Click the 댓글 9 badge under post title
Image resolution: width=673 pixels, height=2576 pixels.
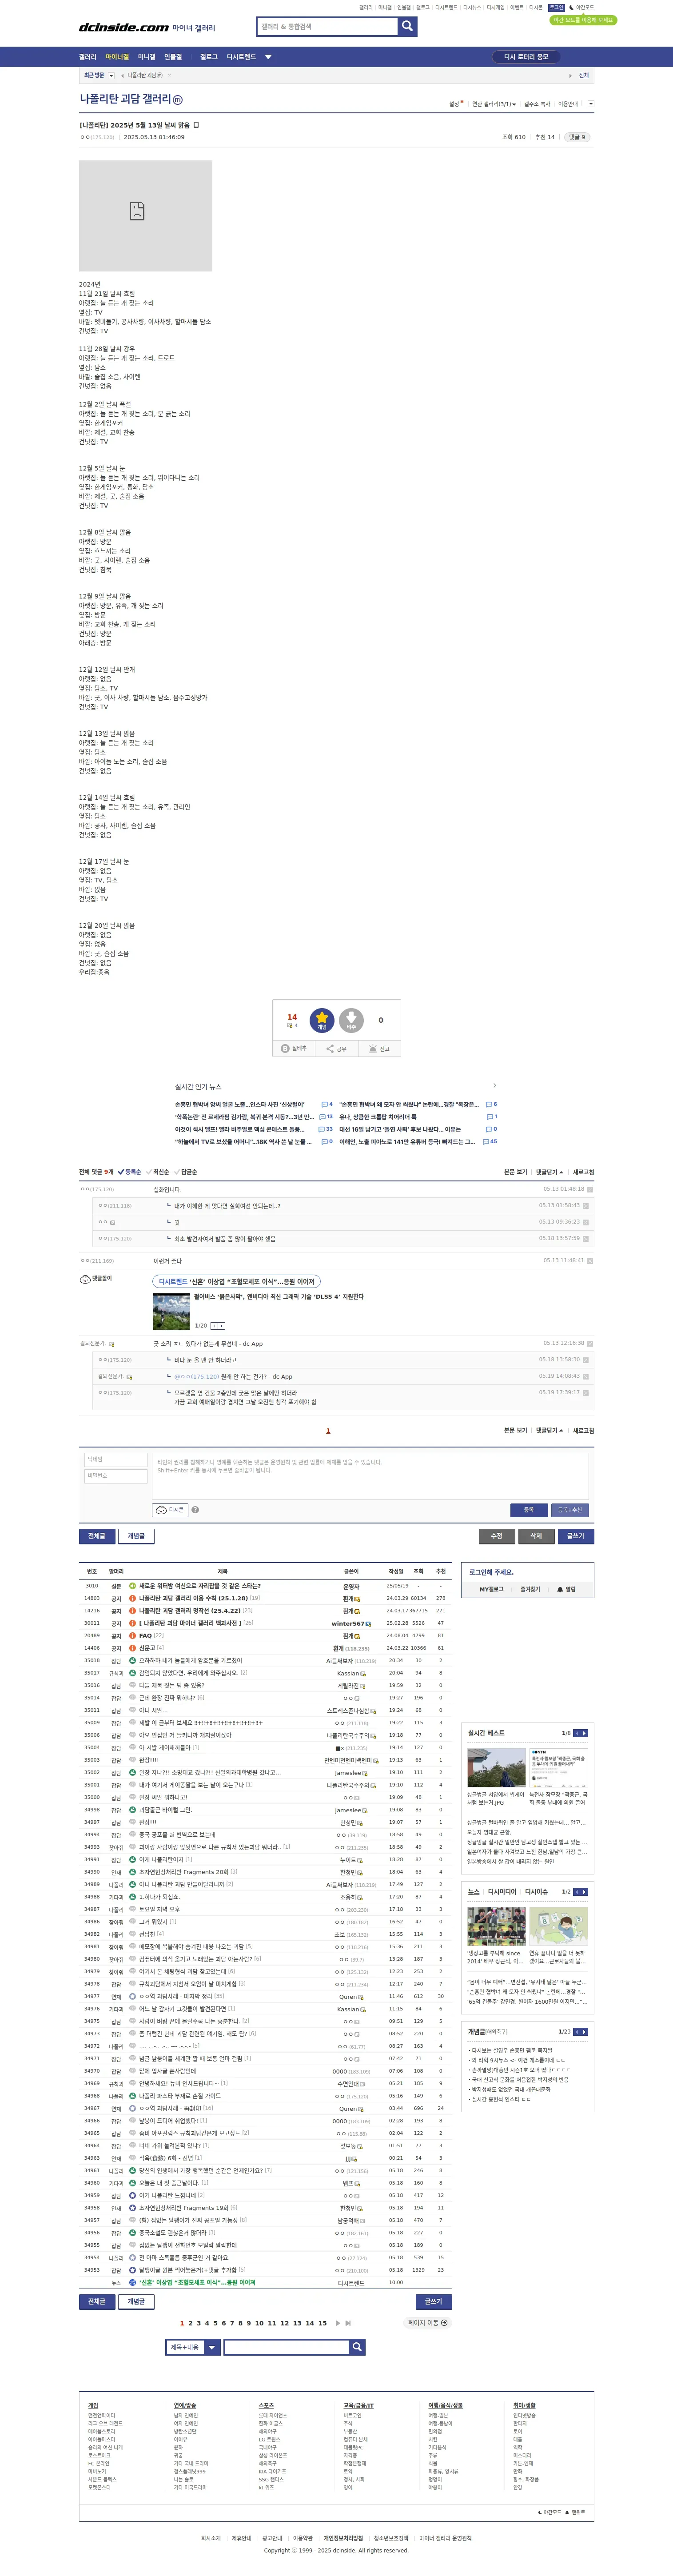click(578, 137)
